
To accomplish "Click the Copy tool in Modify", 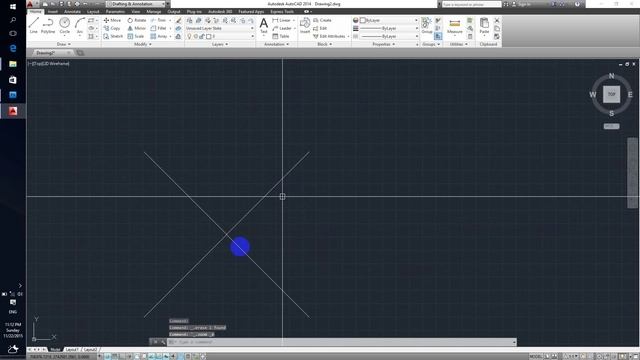I will pyautogui.click(x=112, y=28).
